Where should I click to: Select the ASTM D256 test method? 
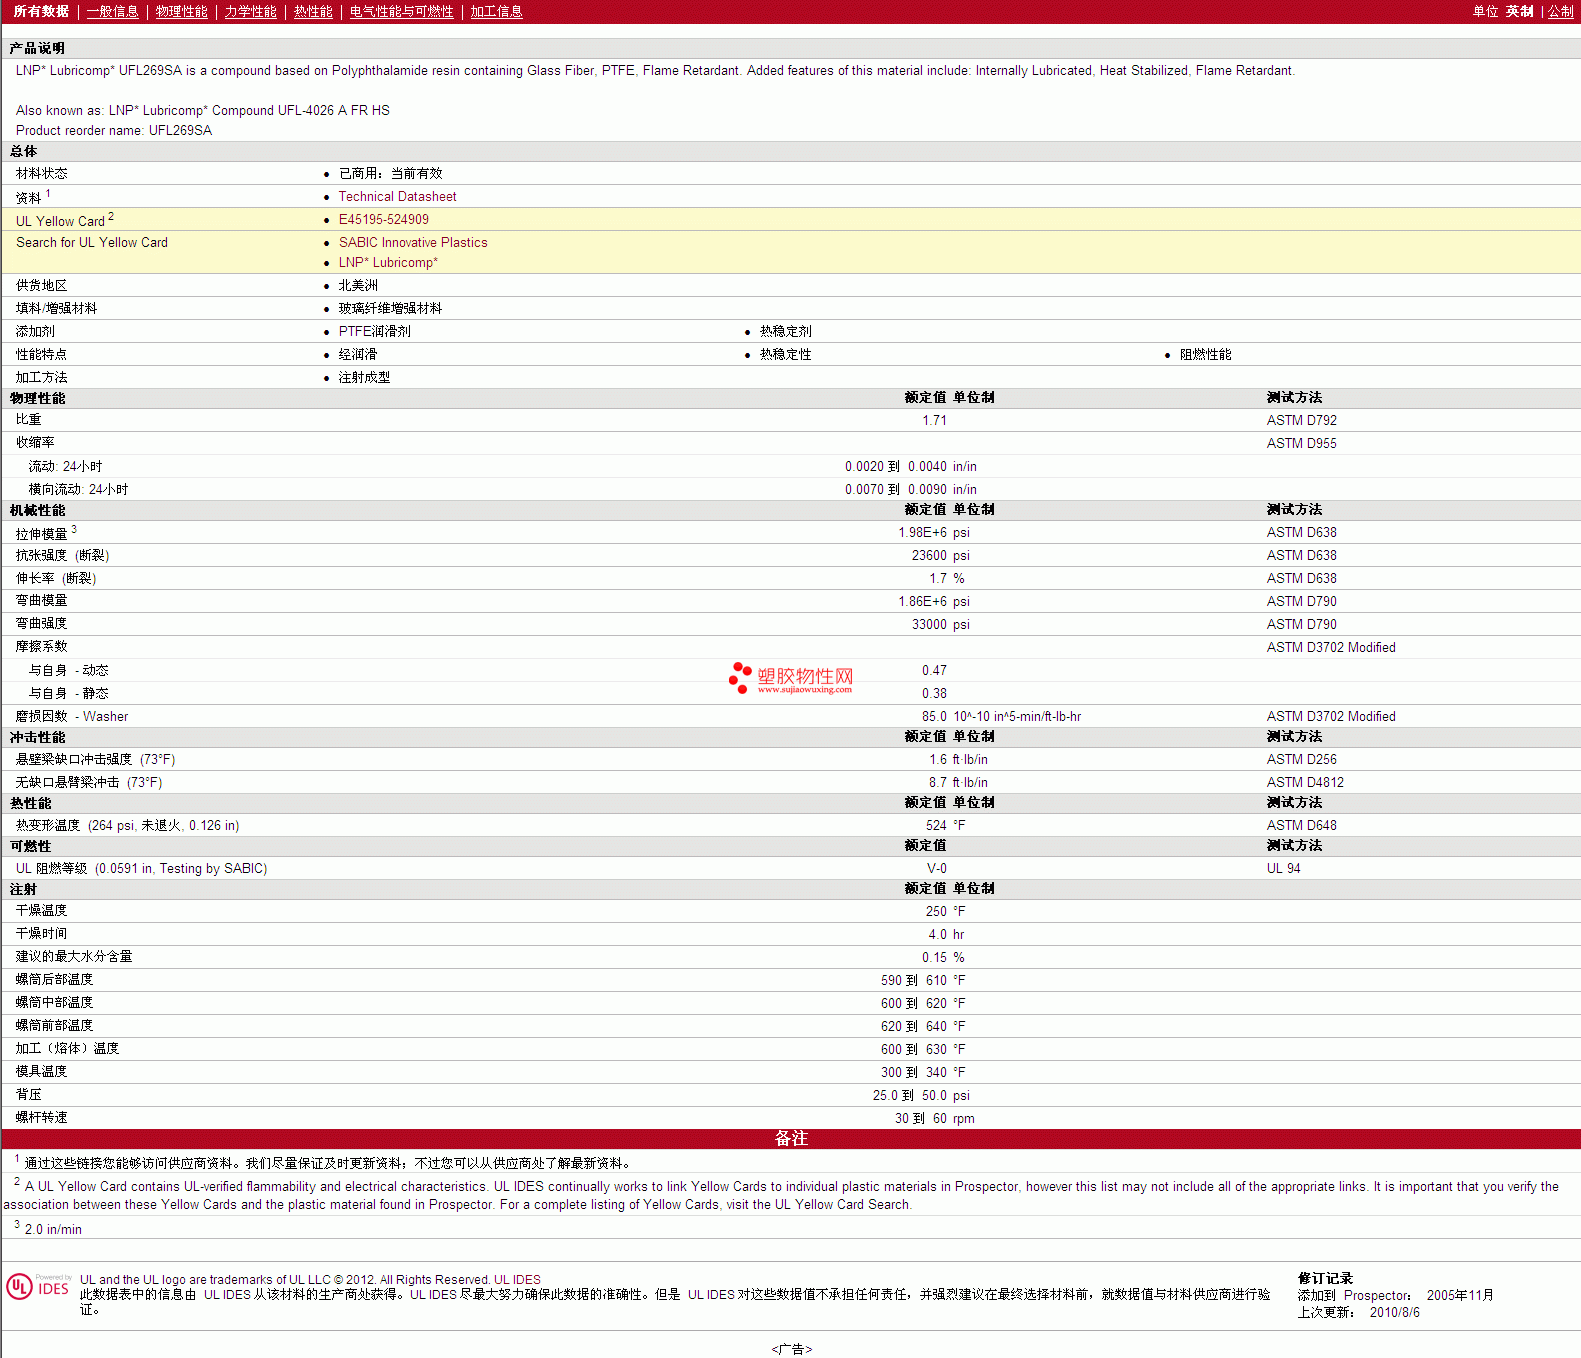coord(1301,760)
